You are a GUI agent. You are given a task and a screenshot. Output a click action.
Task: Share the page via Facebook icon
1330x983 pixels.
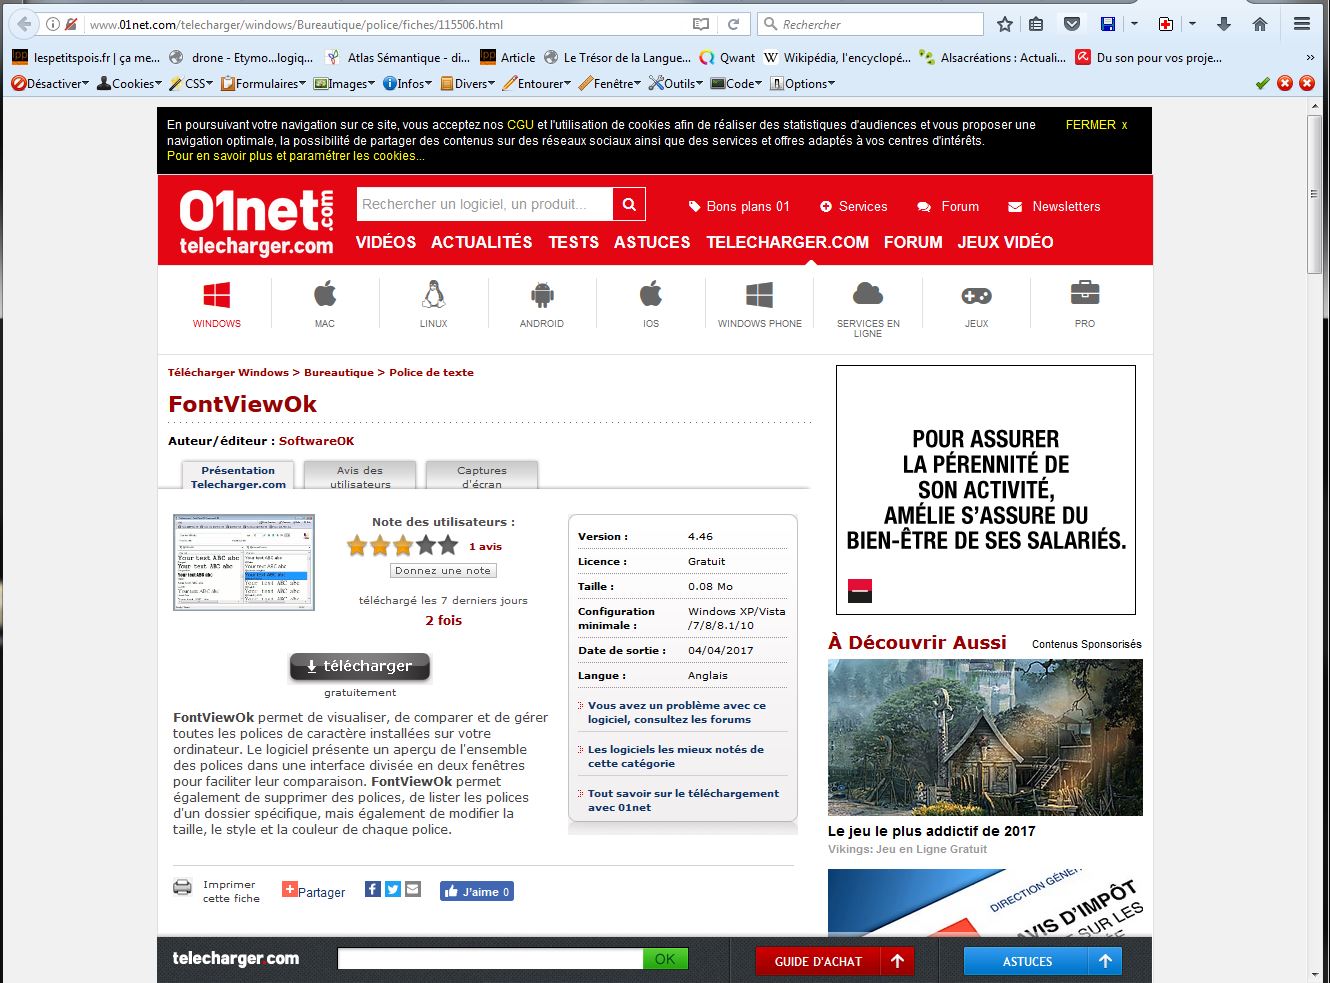pyautogui.click(x=373, y=889)
